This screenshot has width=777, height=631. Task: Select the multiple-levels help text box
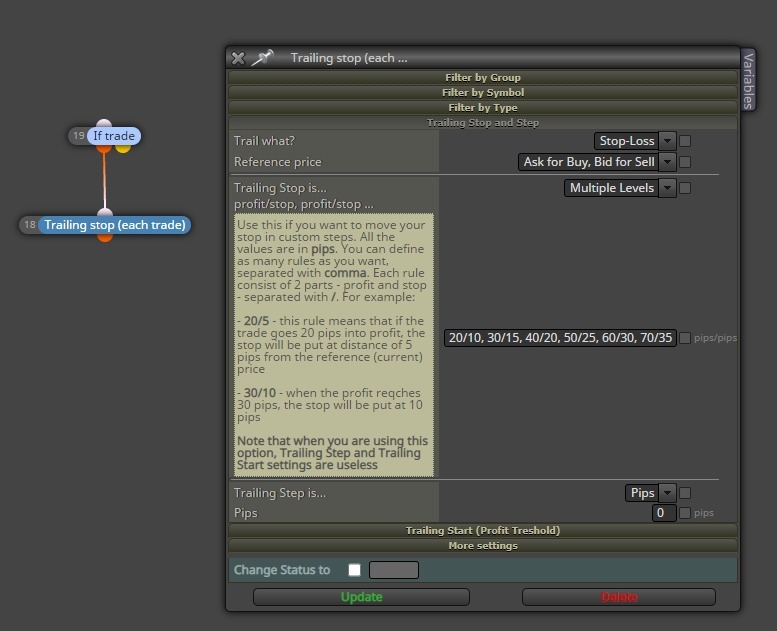click(334, 345)
